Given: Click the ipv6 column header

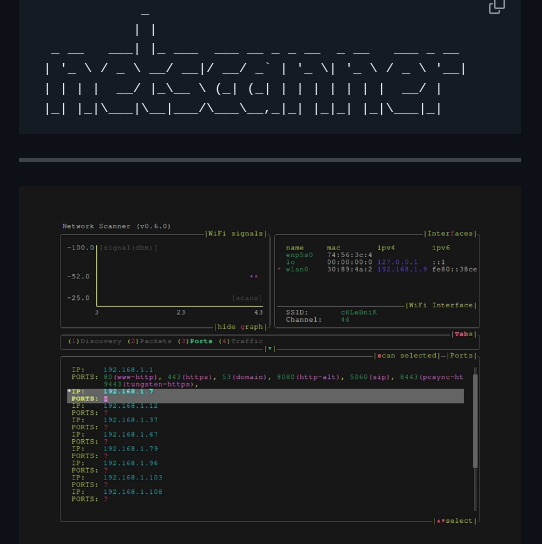Looking at the screenshot, I should tap(441, 248).
